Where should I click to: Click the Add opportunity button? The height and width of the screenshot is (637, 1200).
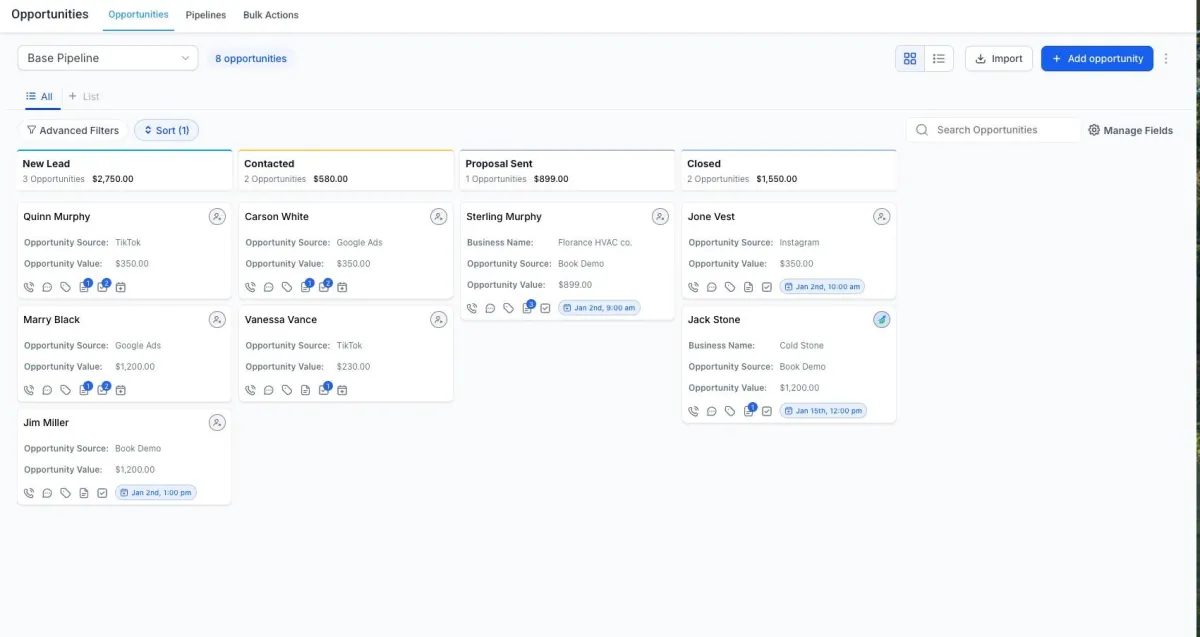[x=1096, y=59]
